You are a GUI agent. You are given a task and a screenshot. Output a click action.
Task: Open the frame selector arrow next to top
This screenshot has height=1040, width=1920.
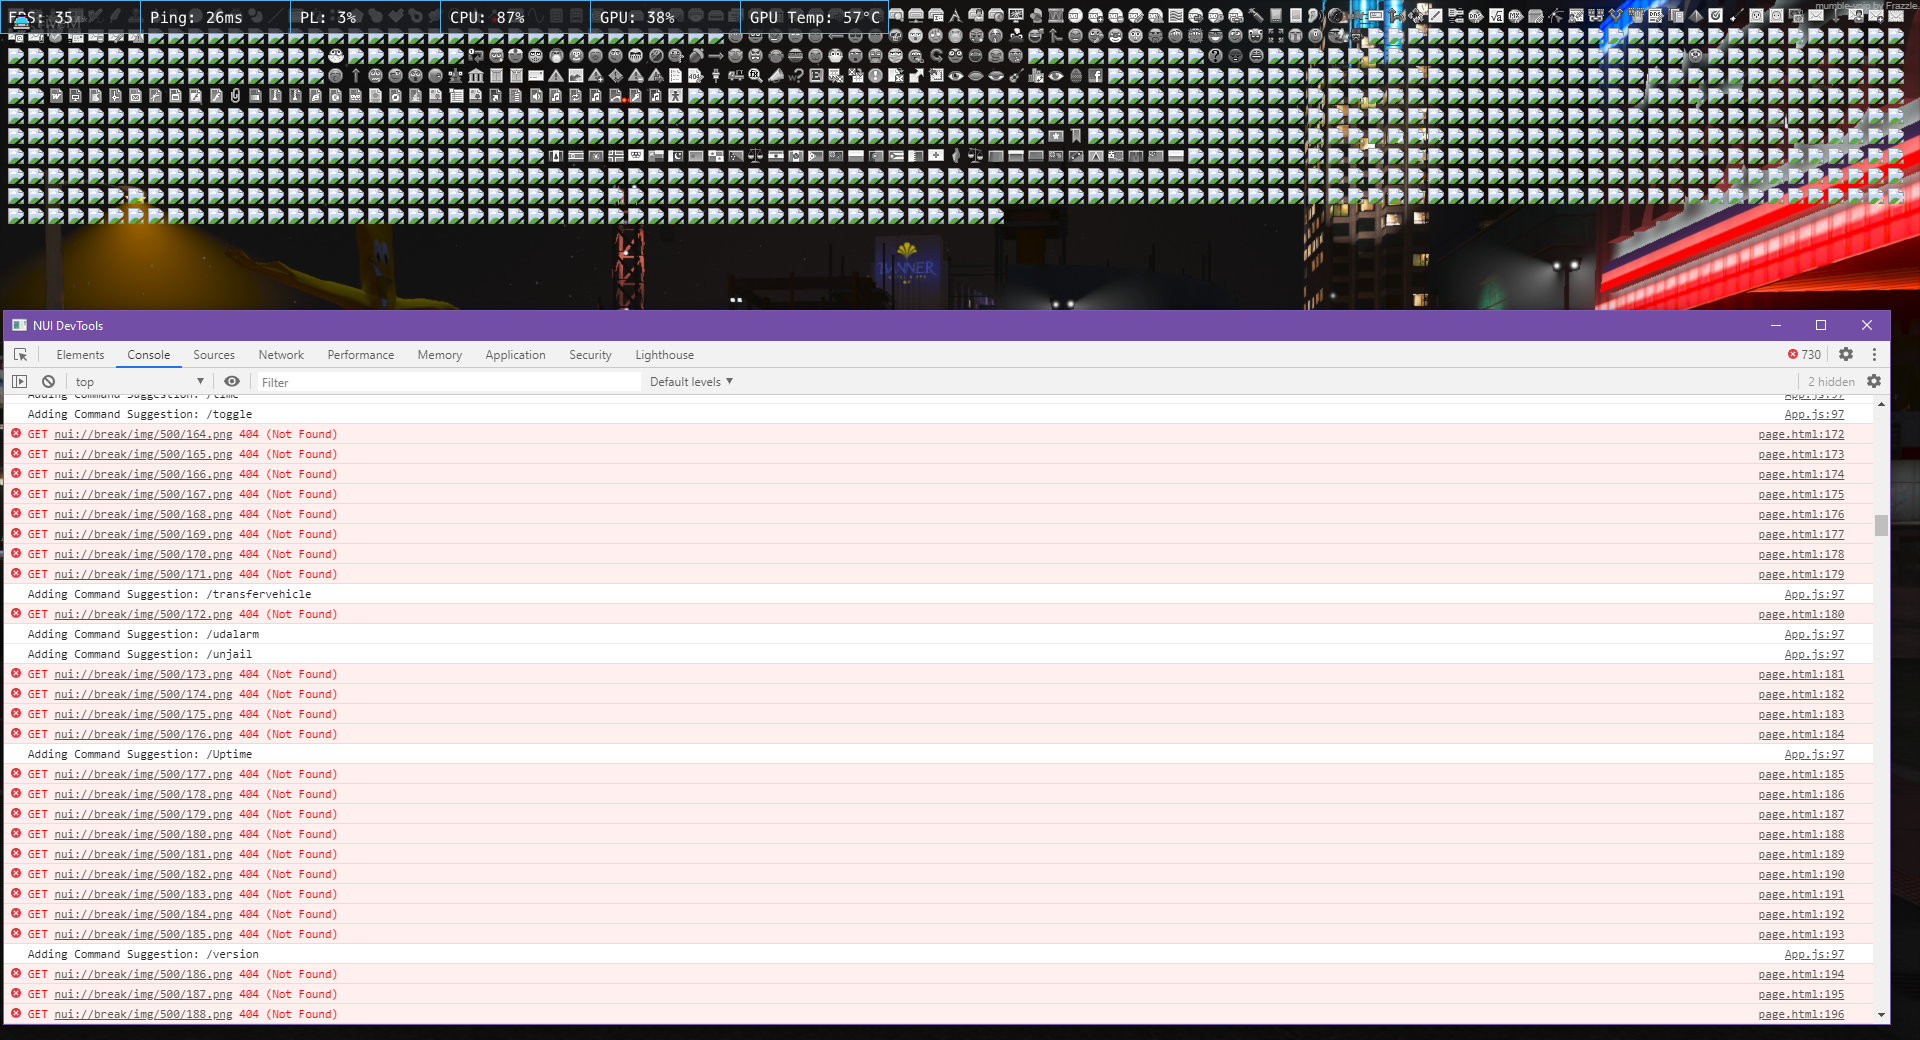click(200, 381)
